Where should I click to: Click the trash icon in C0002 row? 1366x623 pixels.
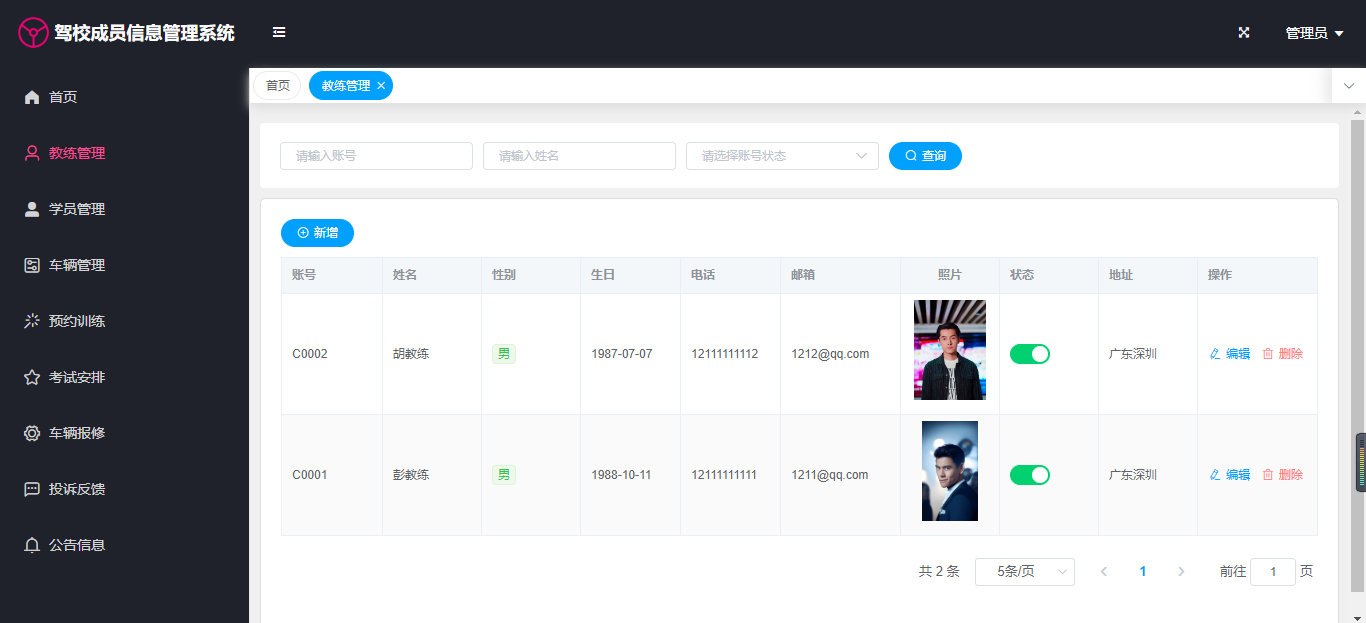1268,354
